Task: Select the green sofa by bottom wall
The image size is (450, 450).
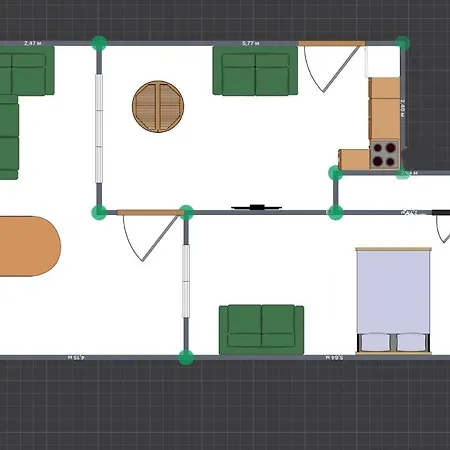Action: (261, 329)
